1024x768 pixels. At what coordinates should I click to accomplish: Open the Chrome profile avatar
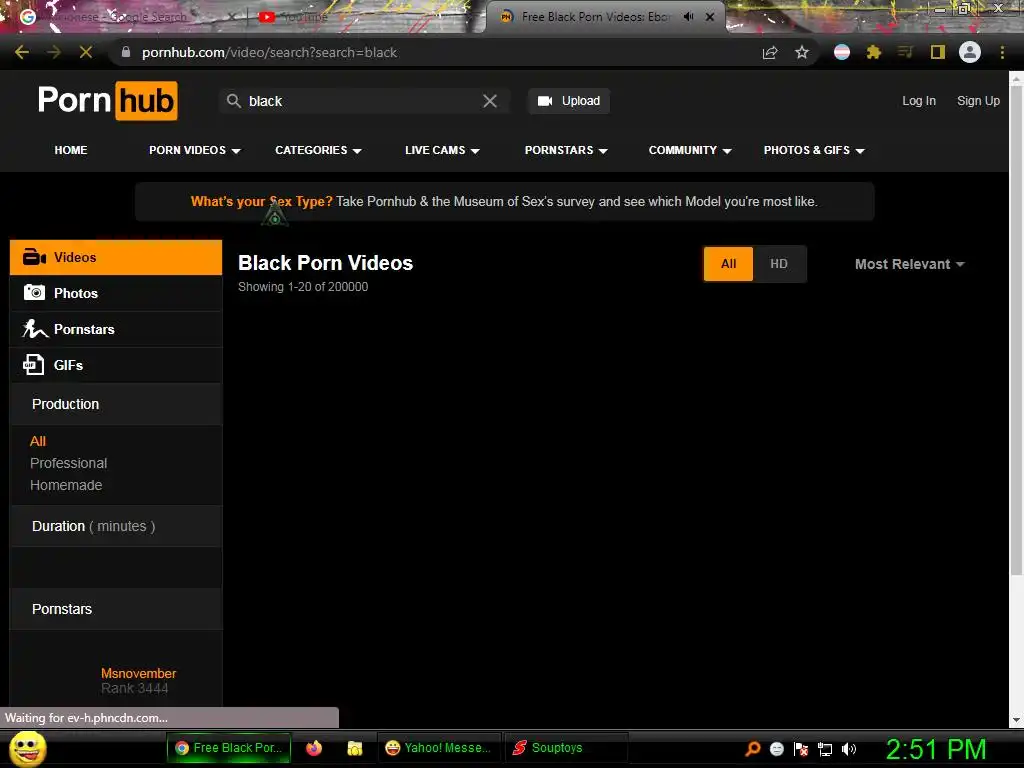tap(970, 52)
